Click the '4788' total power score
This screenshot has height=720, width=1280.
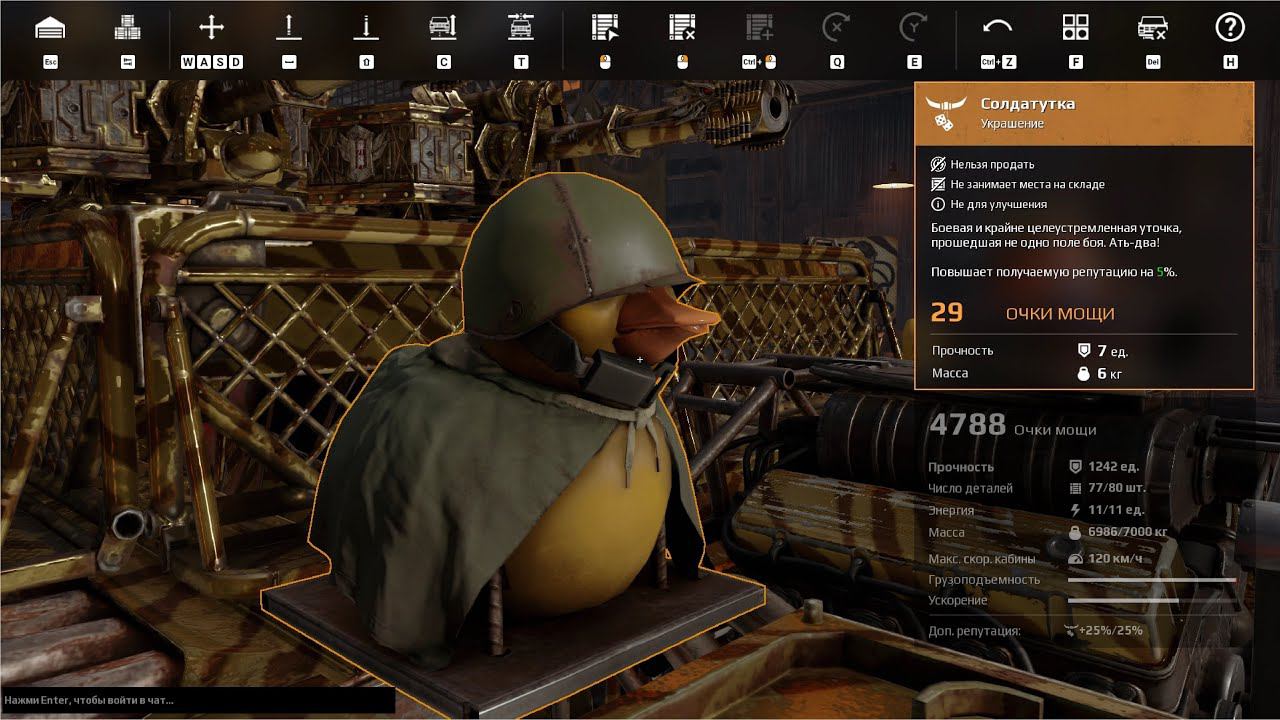[x=967, y=425]
